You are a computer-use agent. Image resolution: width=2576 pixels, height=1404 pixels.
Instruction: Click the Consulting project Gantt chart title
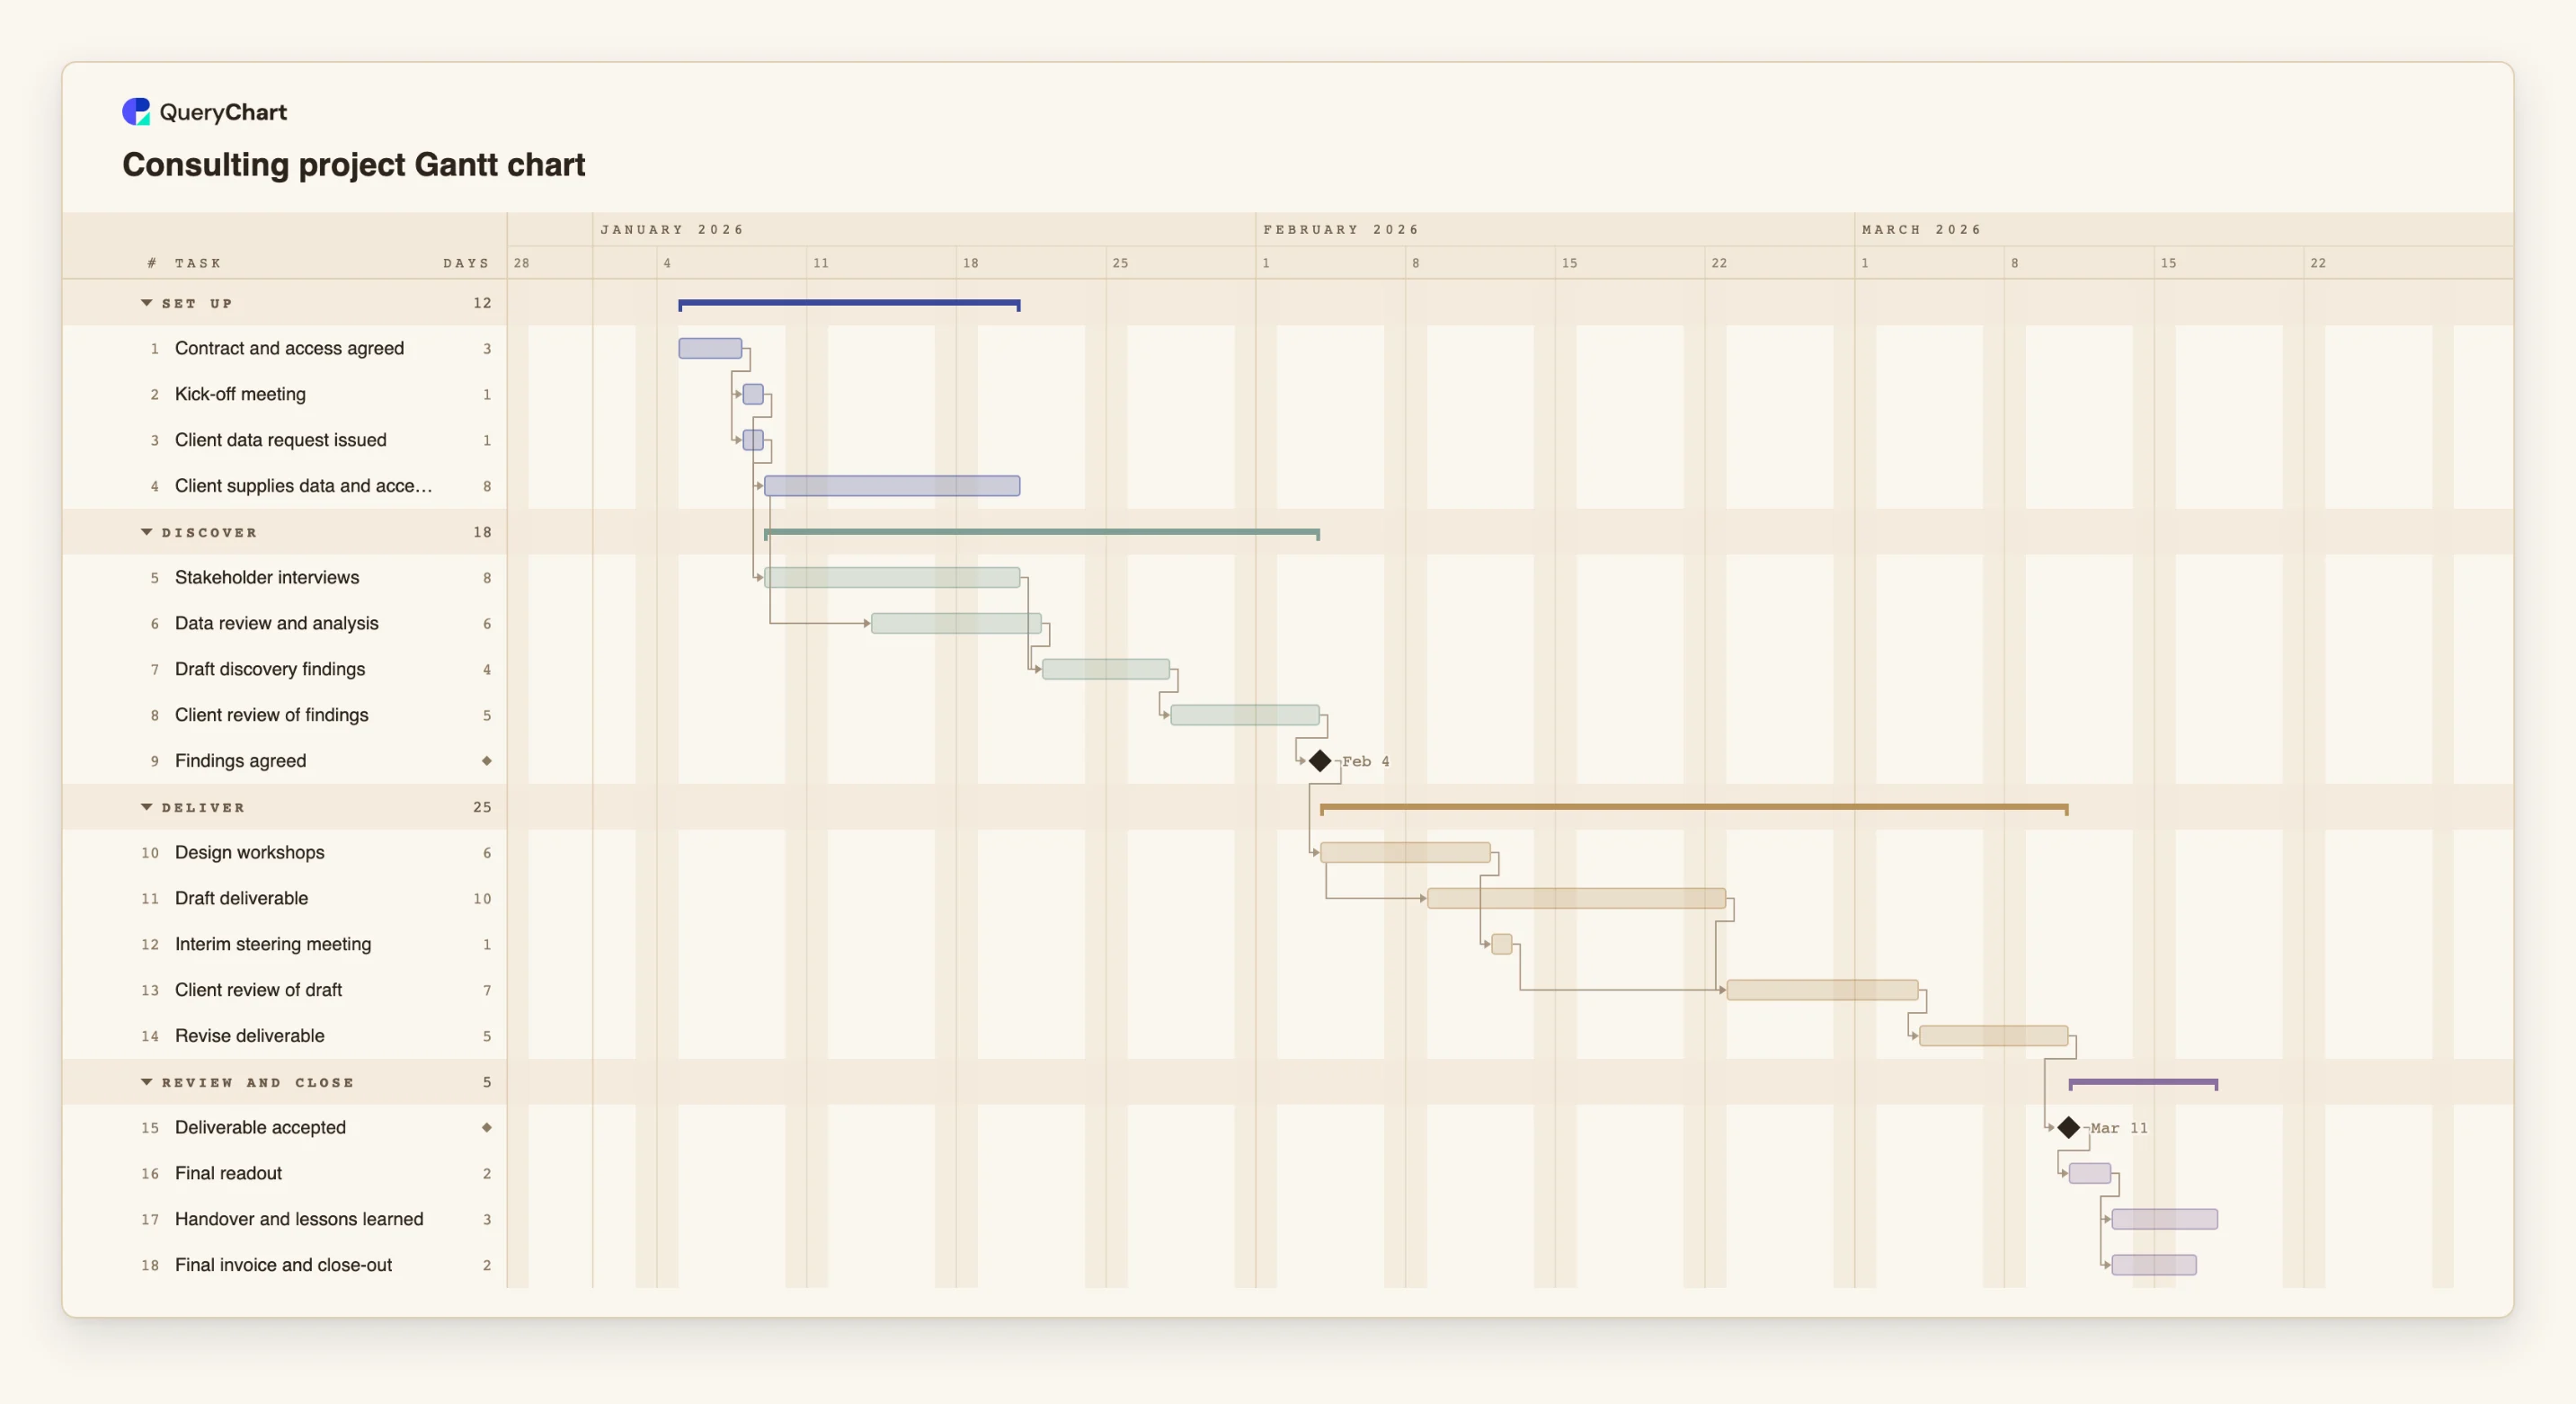(354, 164)
